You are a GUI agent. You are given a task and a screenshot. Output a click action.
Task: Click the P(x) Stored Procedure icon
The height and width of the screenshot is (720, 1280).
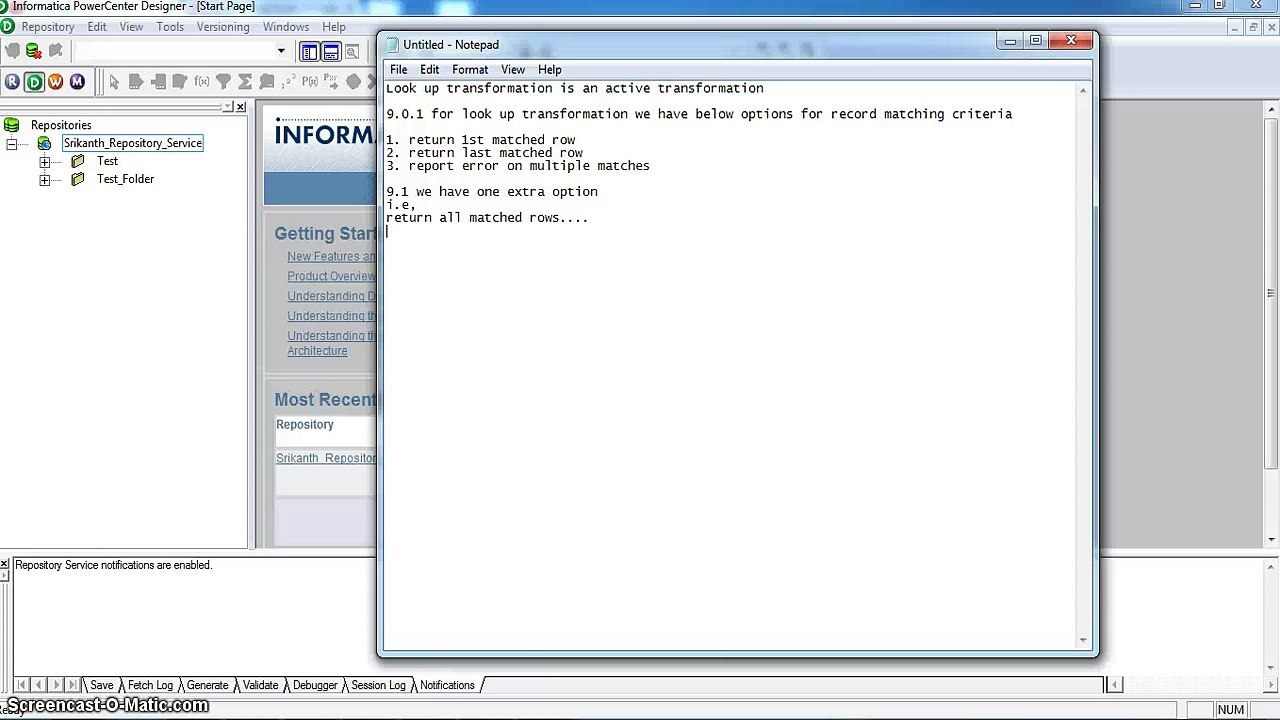(x=310, y=82)
